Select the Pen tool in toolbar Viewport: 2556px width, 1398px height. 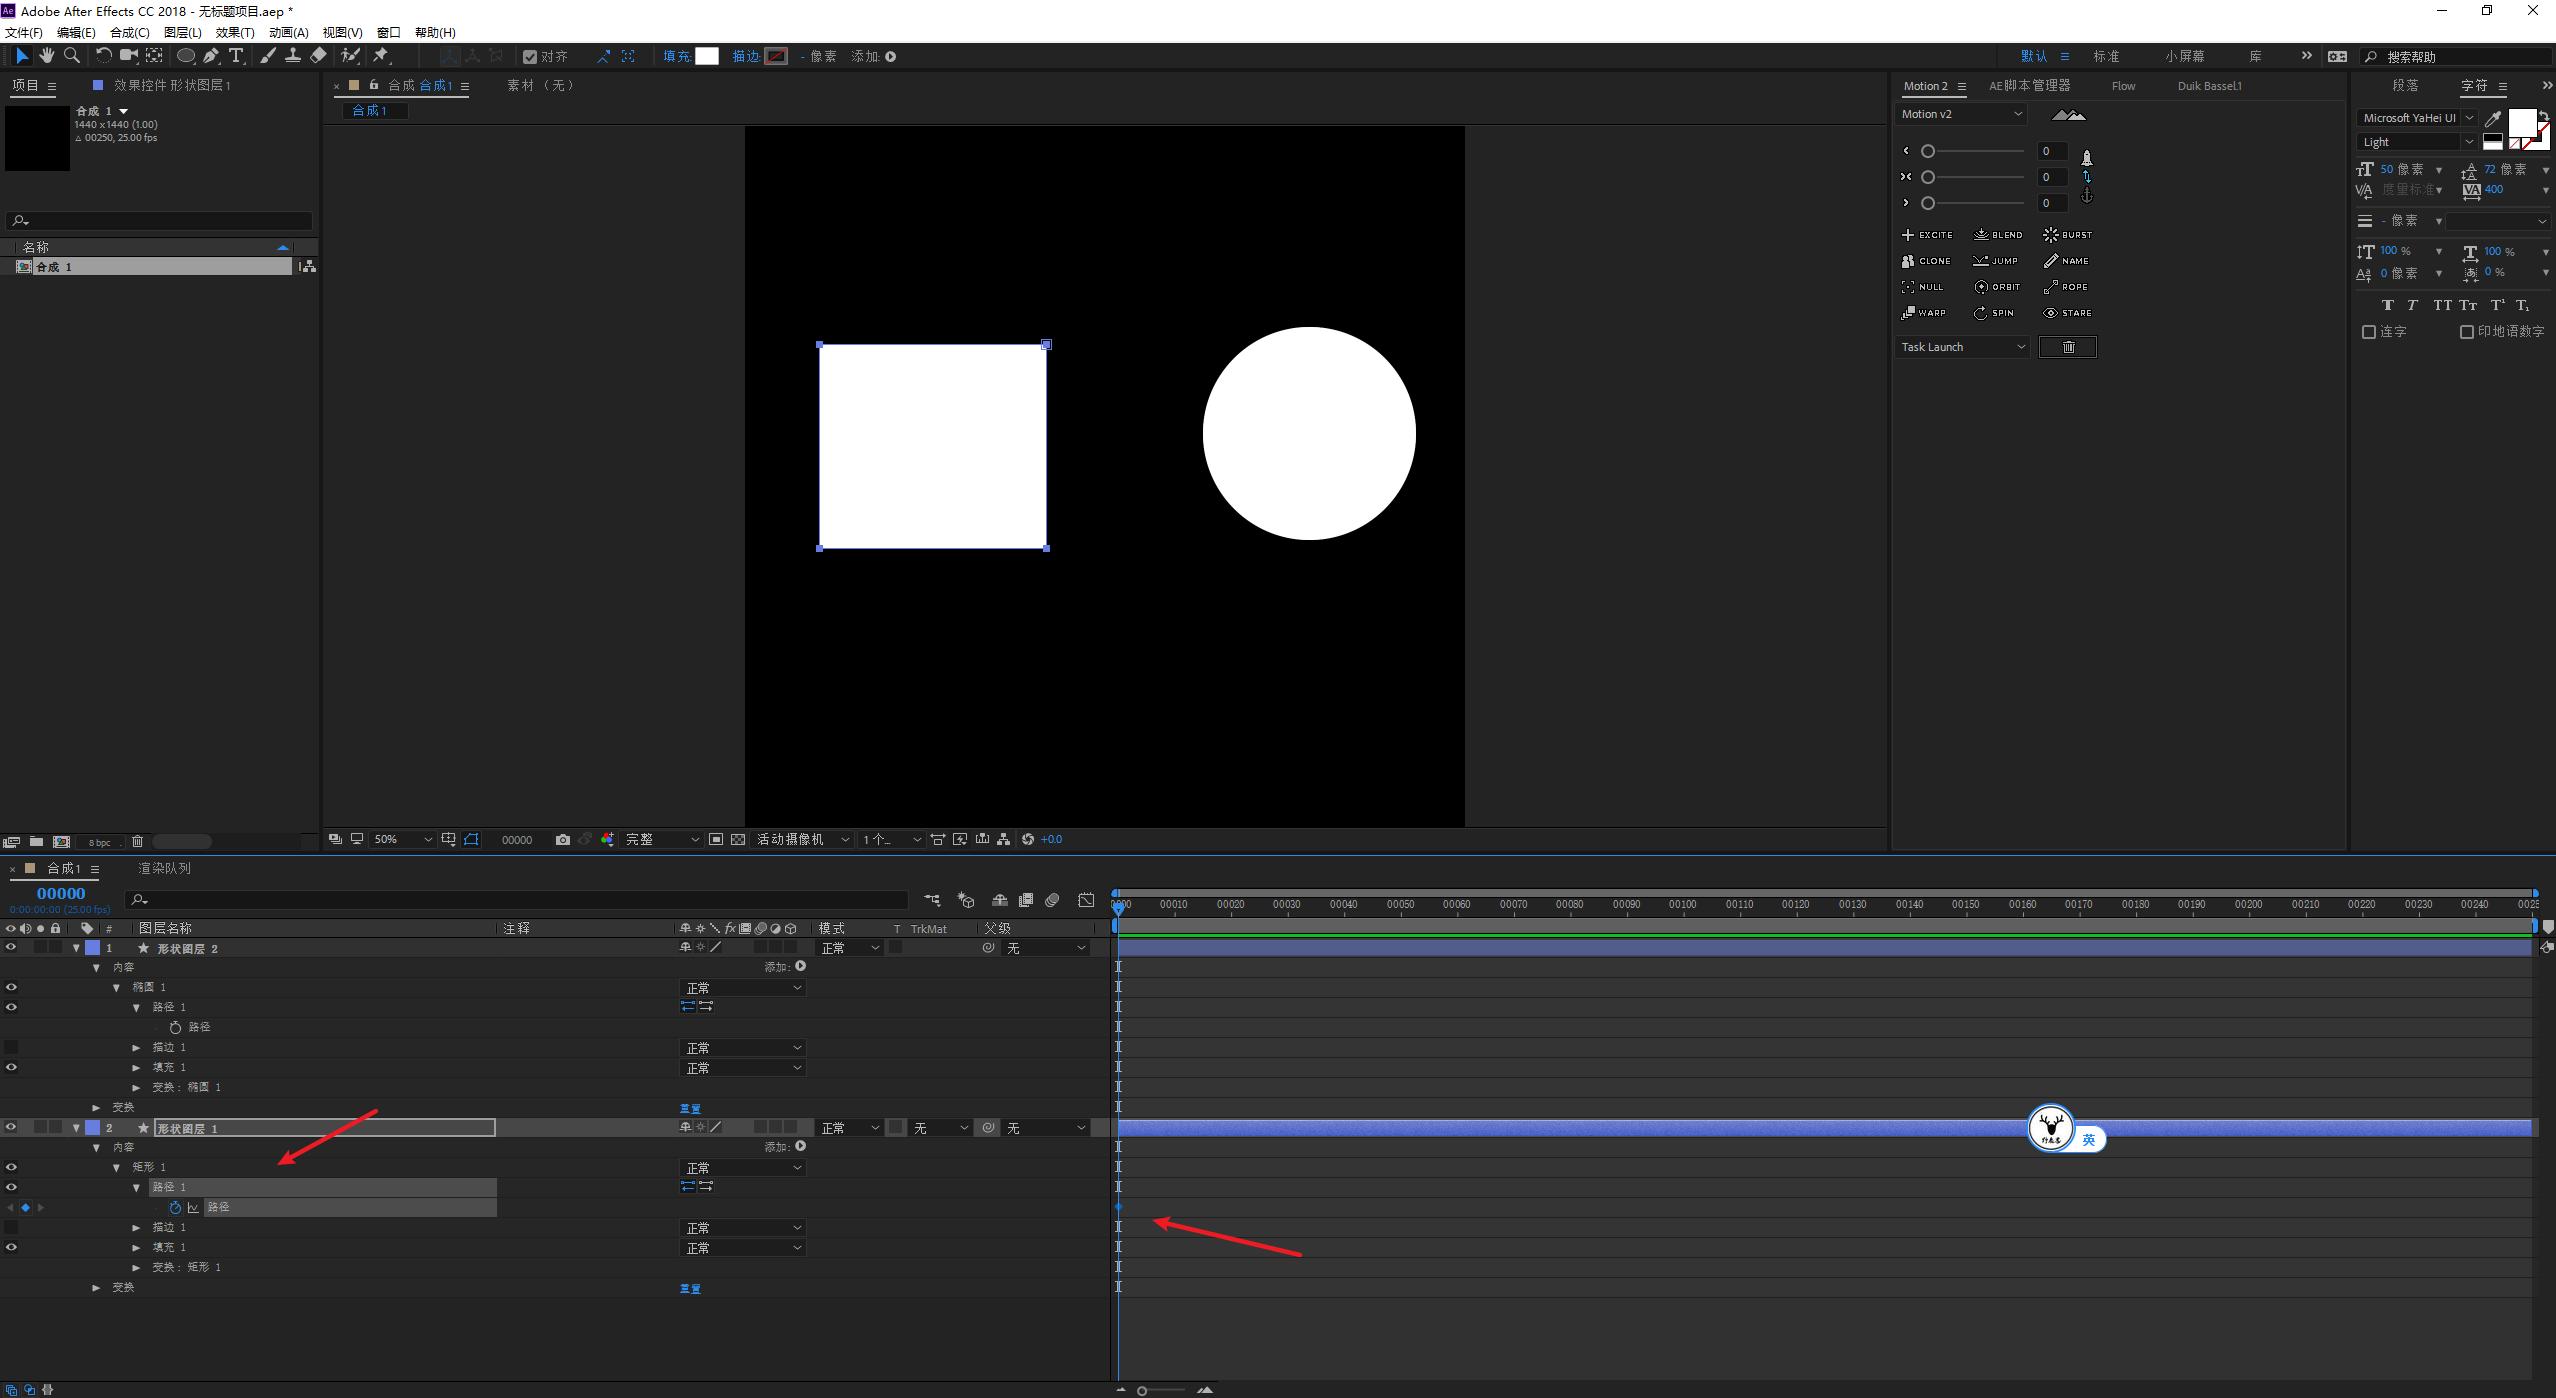[211, 56]
